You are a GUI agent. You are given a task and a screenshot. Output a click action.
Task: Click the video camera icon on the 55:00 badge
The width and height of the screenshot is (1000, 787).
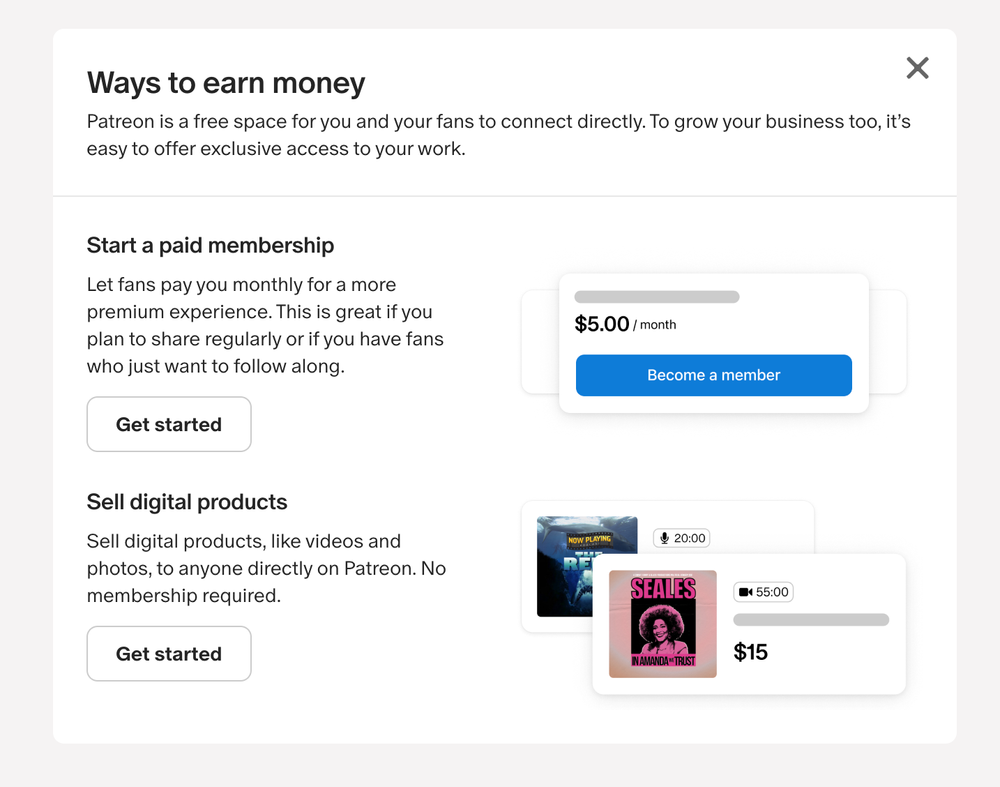coord(745,592)
